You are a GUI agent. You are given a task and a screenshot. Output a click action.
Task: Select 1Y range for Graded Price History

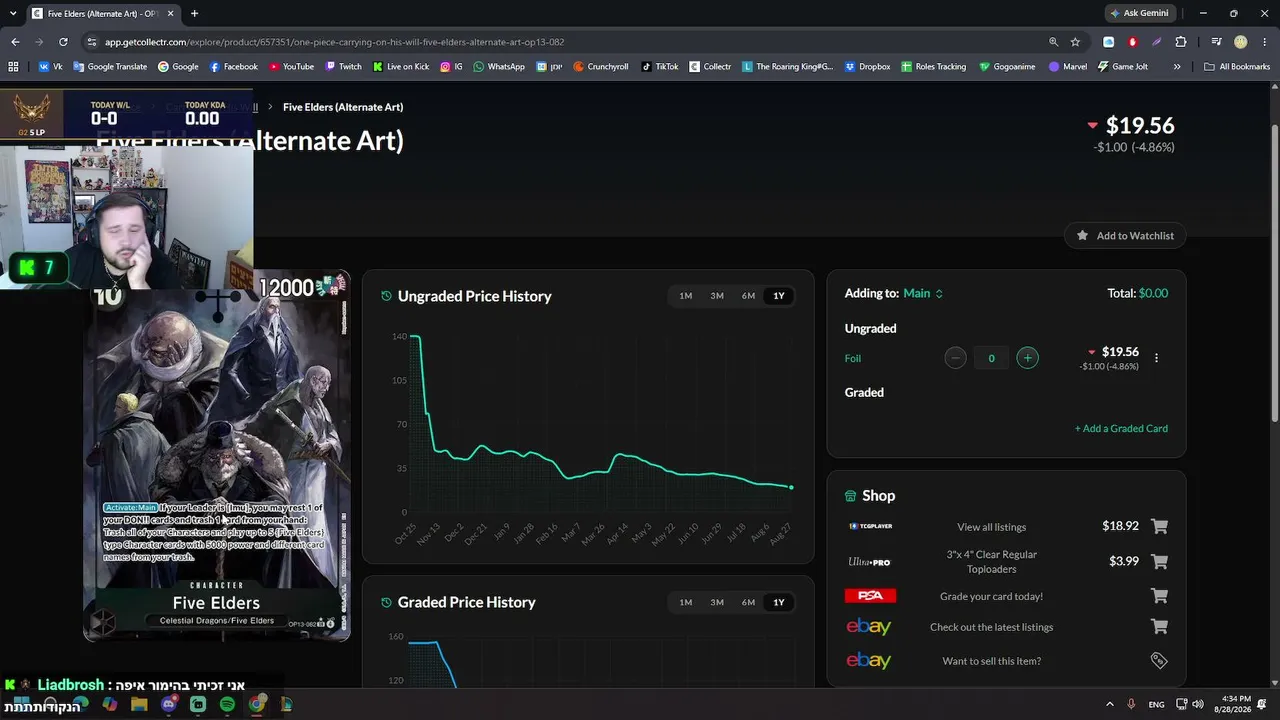(779, 602)
